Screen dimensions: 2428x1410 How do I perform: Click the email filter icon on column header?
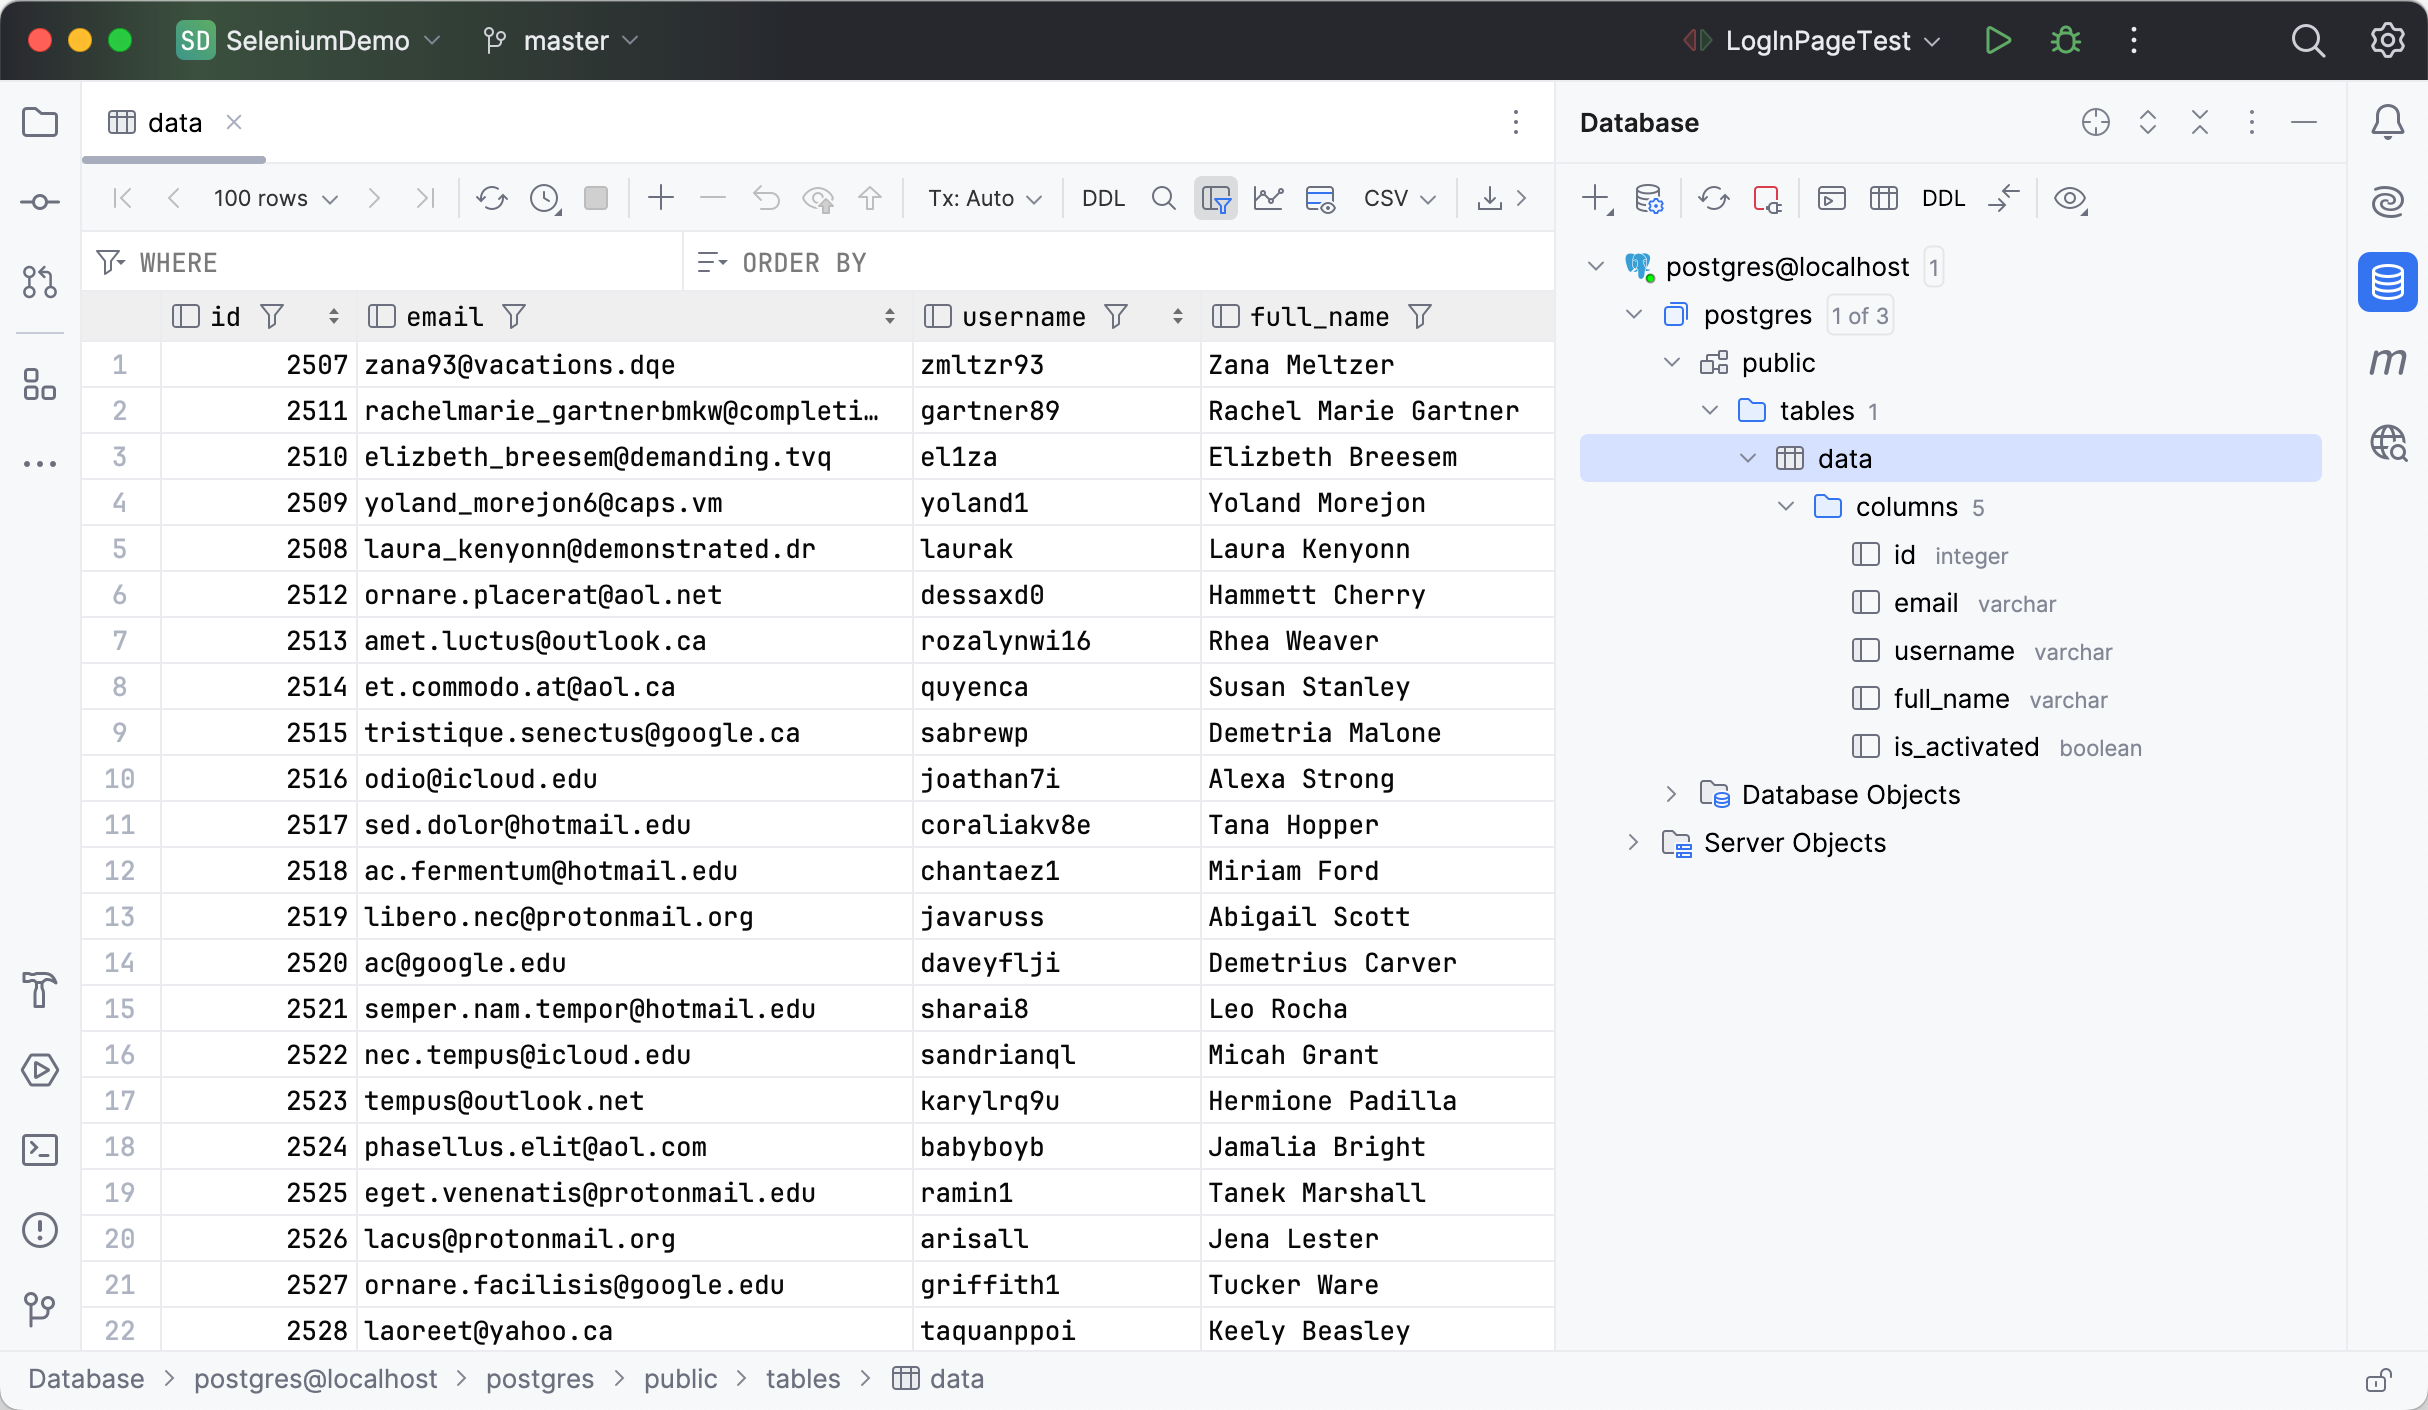(x=512, y=317)
